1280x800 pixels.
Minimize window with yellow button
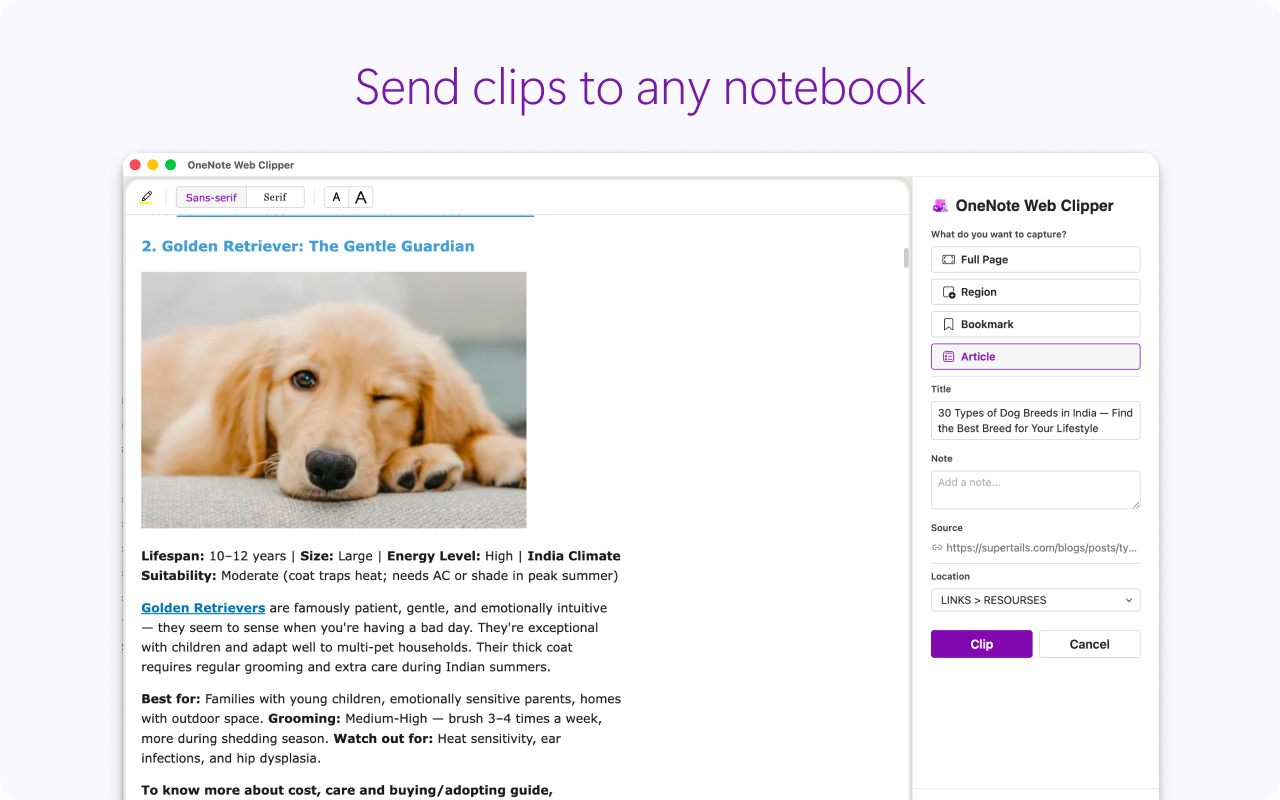(153, 165)
